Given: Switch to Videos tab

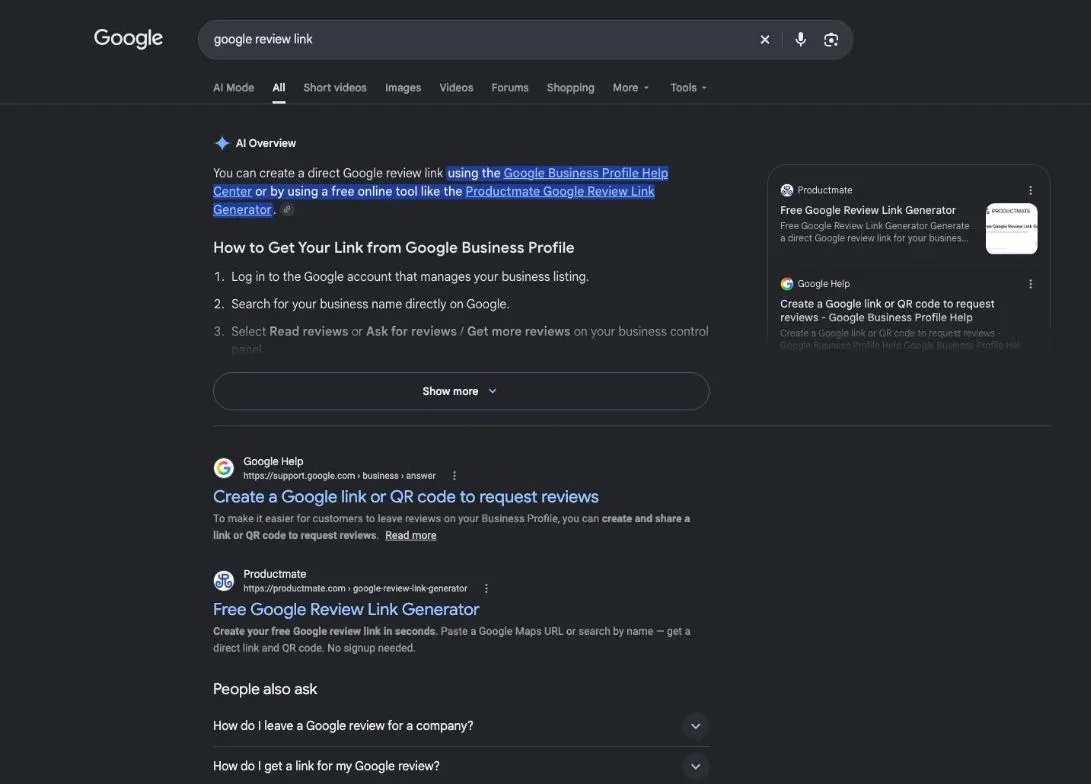Looking at the screenshot, I should (456, 88).
